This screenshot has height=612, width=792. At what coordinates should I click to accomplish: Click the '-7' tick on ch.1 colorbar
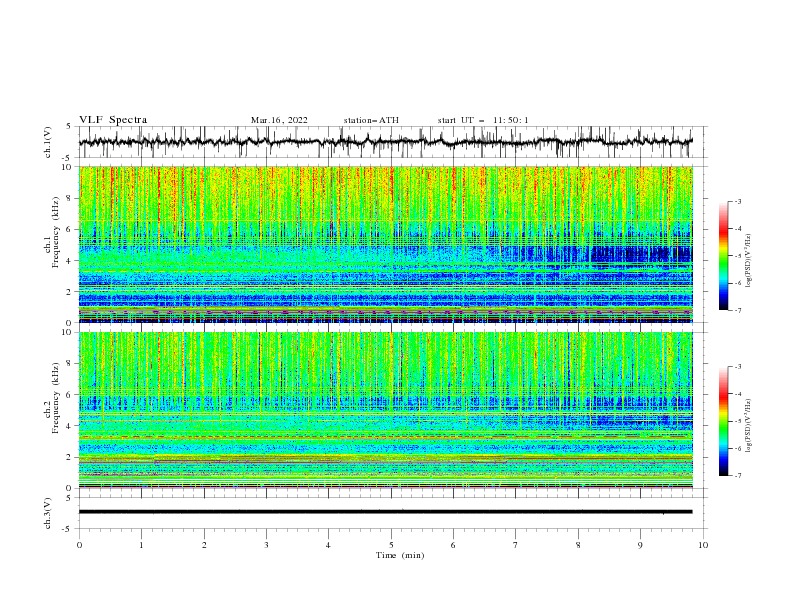click(x=737, y=310)
